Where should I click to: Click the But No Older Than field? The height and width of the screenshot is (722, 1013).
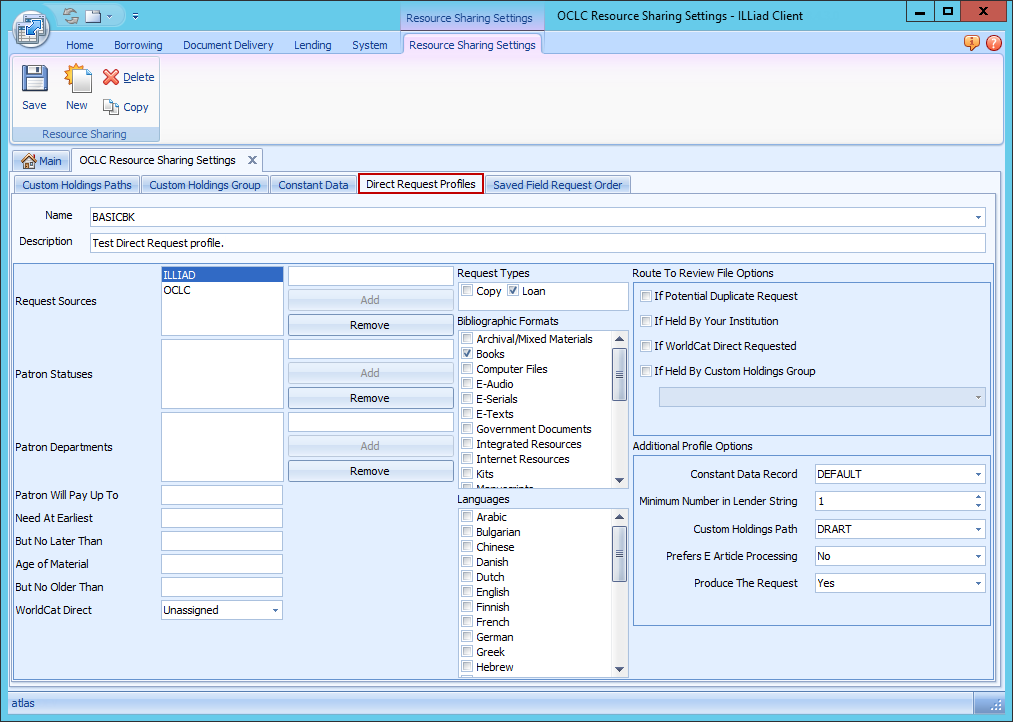[x=222, y=587]
